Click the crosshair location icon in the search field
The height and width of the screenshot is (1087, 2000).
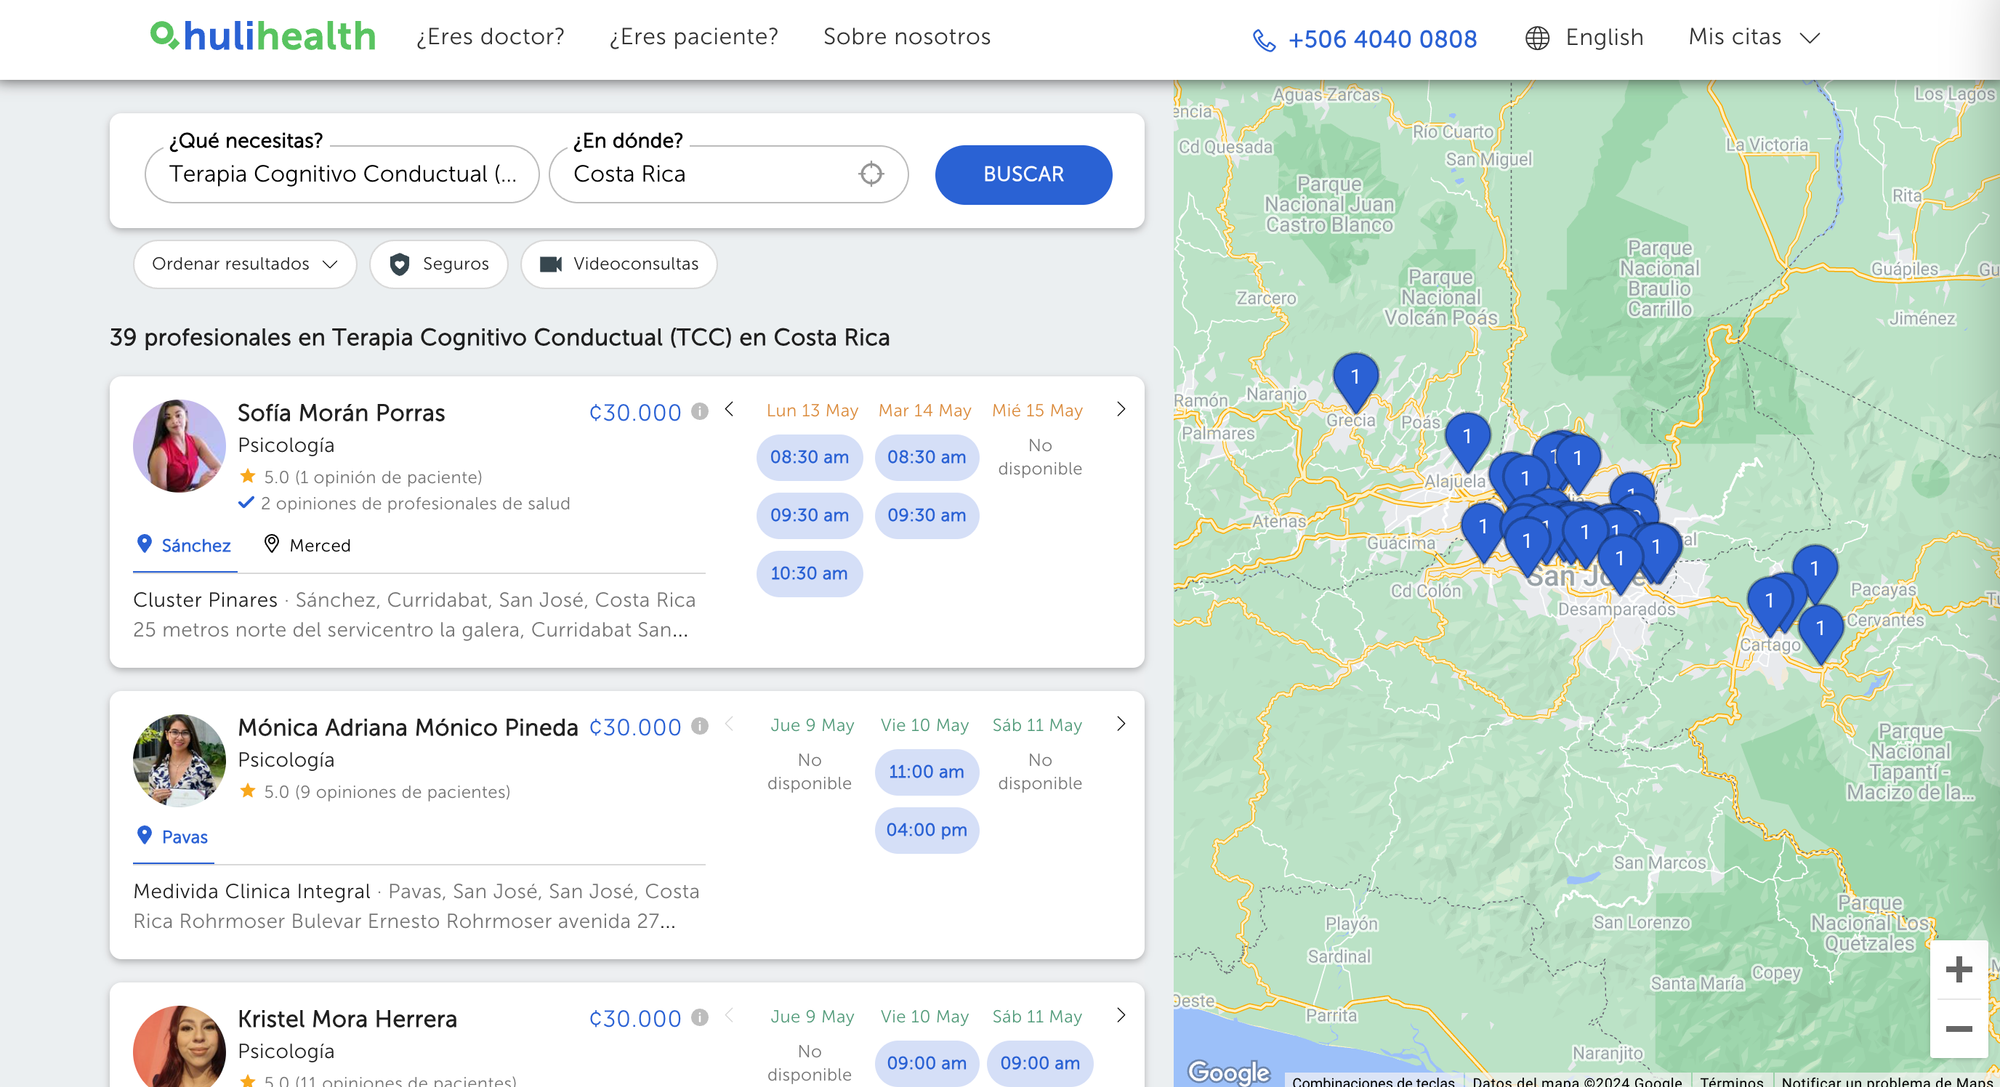pos(871,174)
